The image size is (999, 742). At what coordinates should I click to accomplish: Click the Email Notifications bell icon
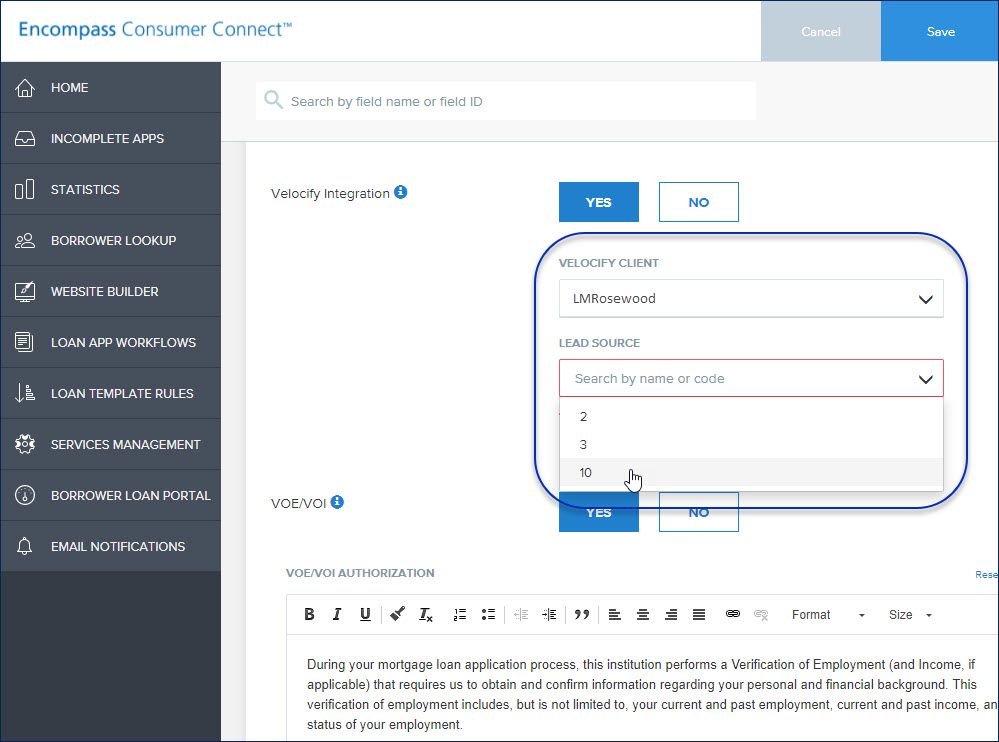(25, 546)
